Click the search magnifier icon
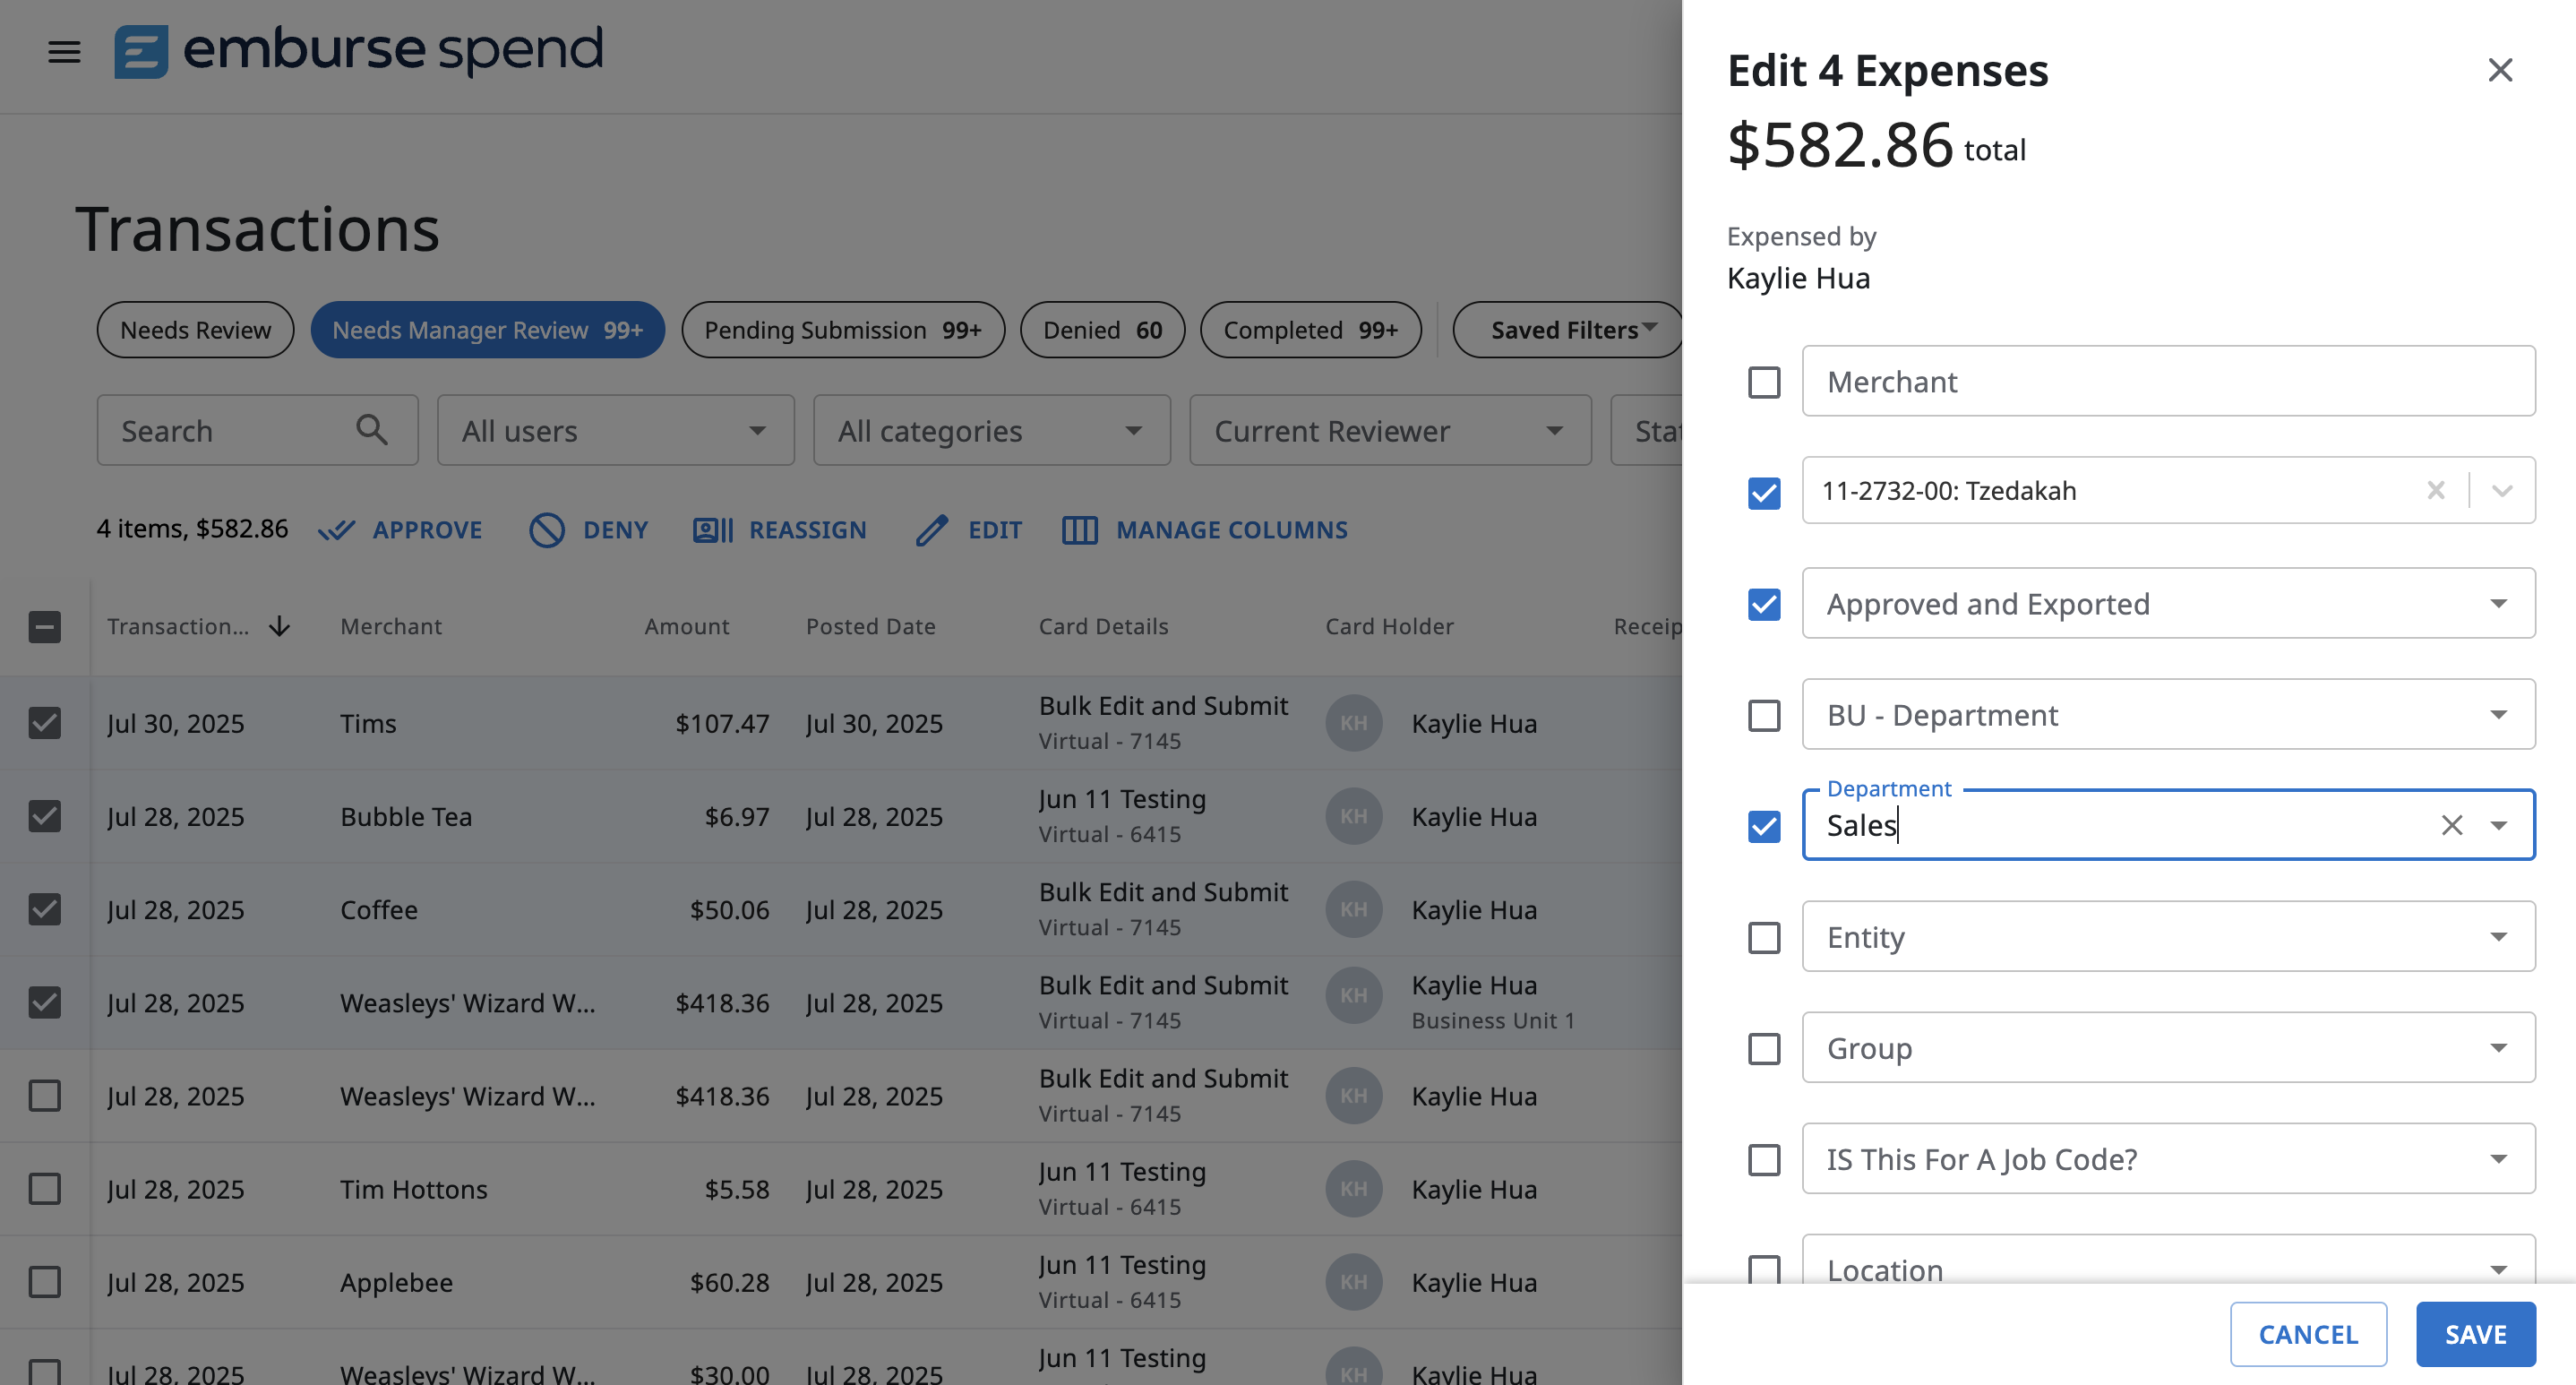2576x1385 pixels. (x=371, y=430)
